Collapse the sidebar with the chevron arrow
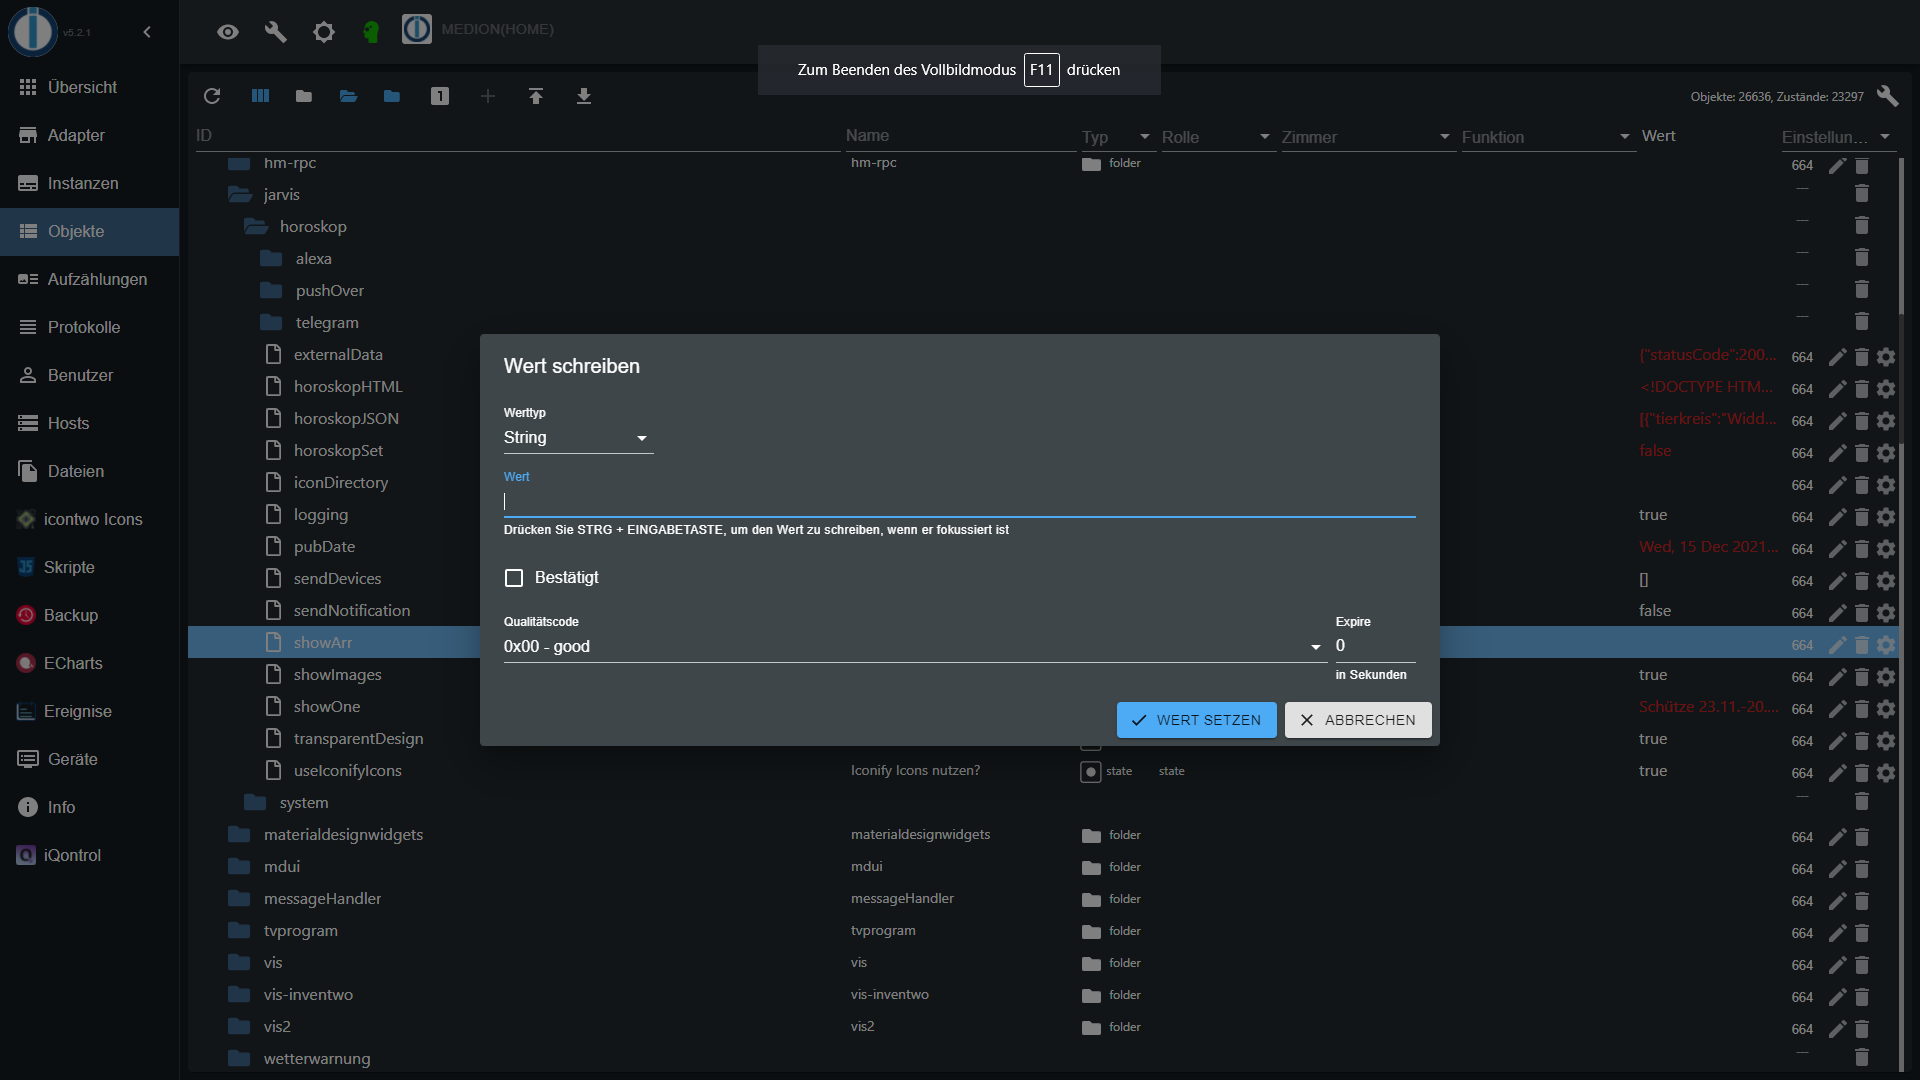This screenshot has height=1080, width=1920. pos(147,32)
